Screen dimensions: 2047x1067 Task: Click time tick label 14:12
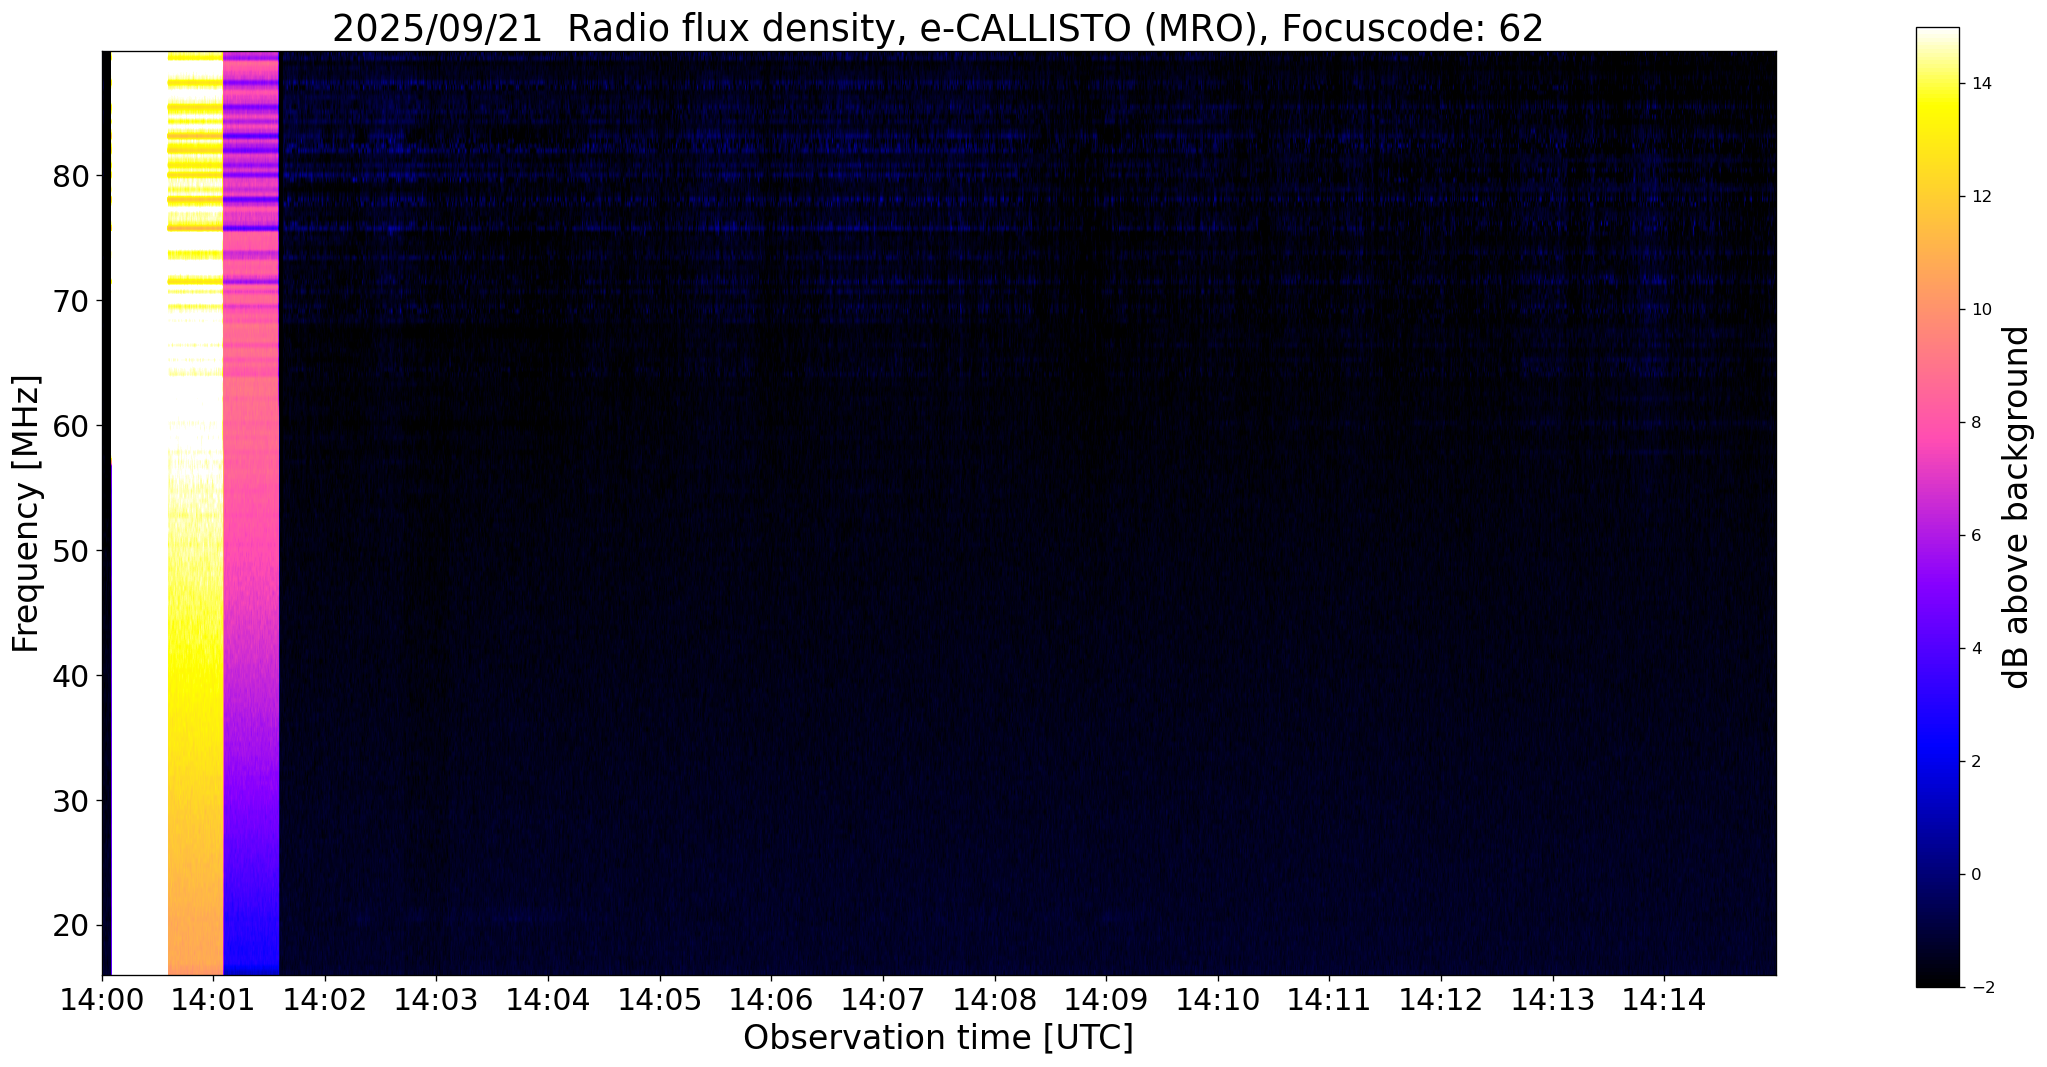(x=1441, y=999)
